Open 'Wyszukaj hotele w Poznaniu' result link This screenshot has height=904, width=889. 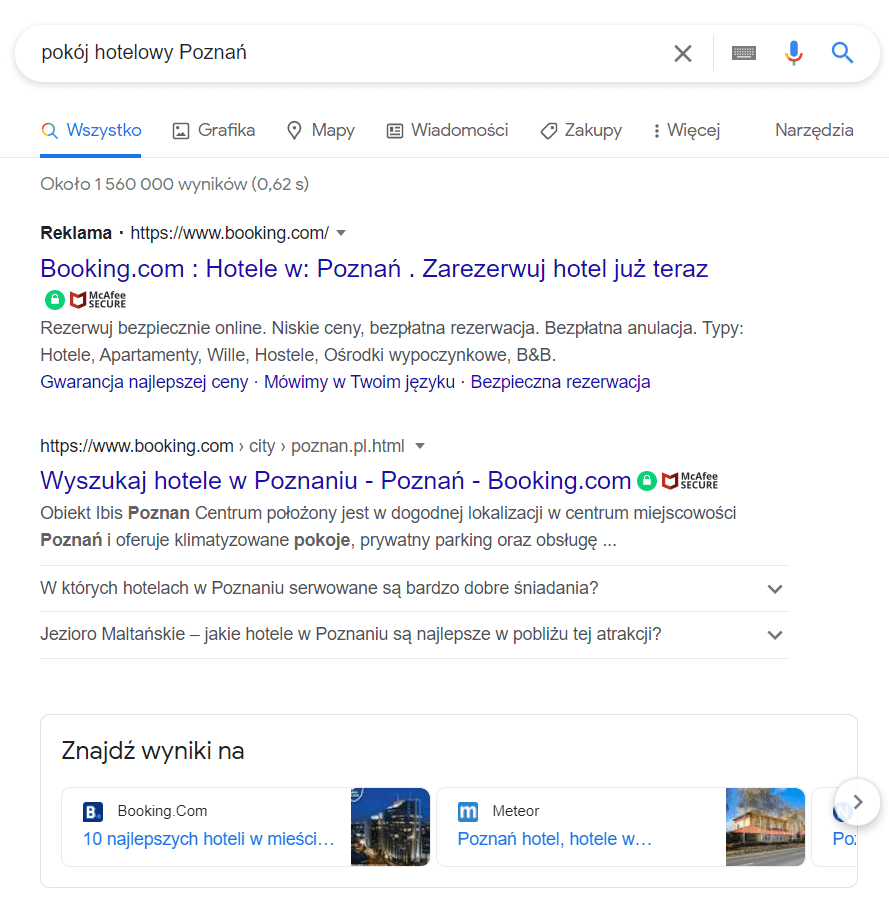[x=335, y=481]
